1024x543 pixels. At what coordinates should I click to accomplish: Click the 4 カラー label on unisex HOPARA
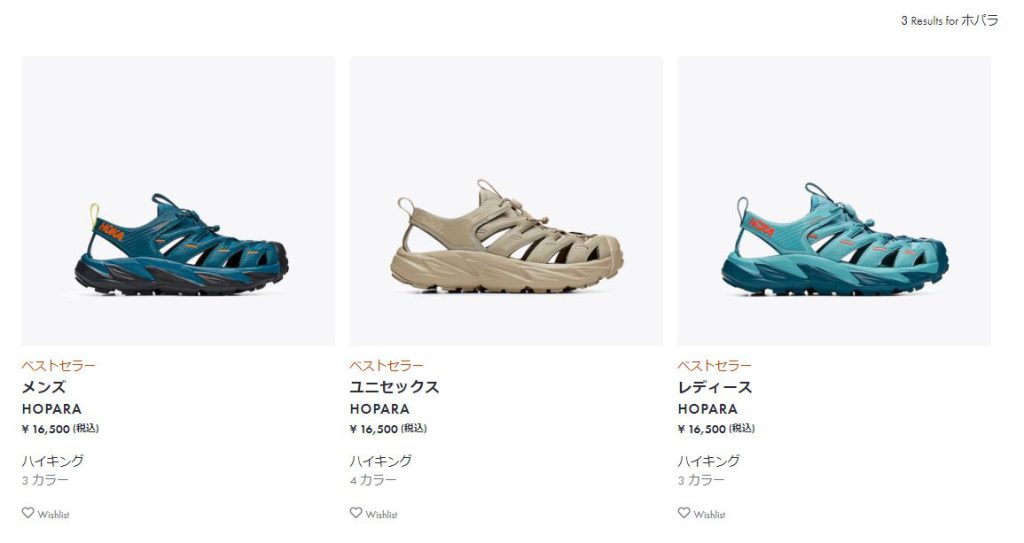coord(373,480)
